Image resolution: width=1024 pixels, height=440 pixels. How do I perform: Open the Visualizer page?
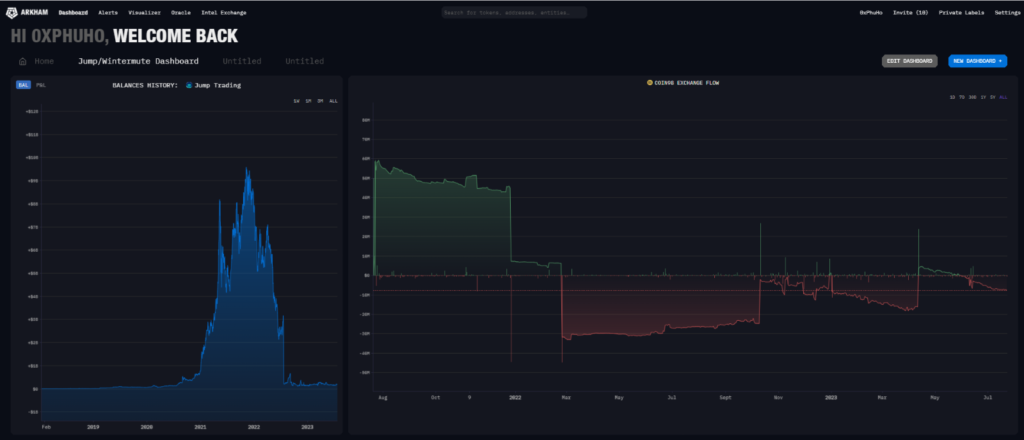[x=144, y=12]
